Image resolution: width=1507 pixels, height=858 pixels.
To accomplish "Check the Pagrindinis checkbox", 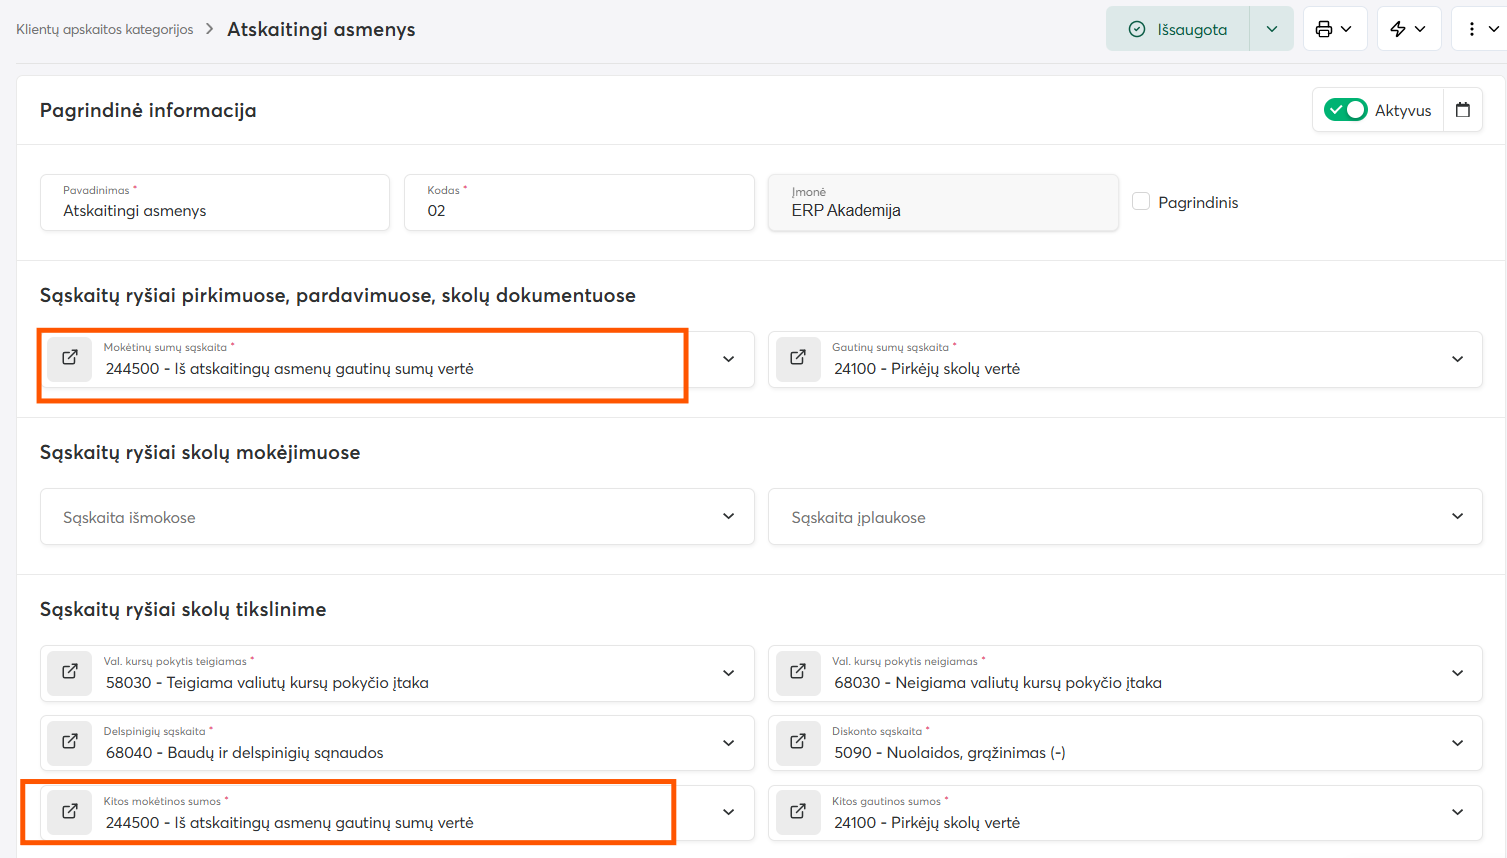I will pyautogui.click(x=1141, y=201).
